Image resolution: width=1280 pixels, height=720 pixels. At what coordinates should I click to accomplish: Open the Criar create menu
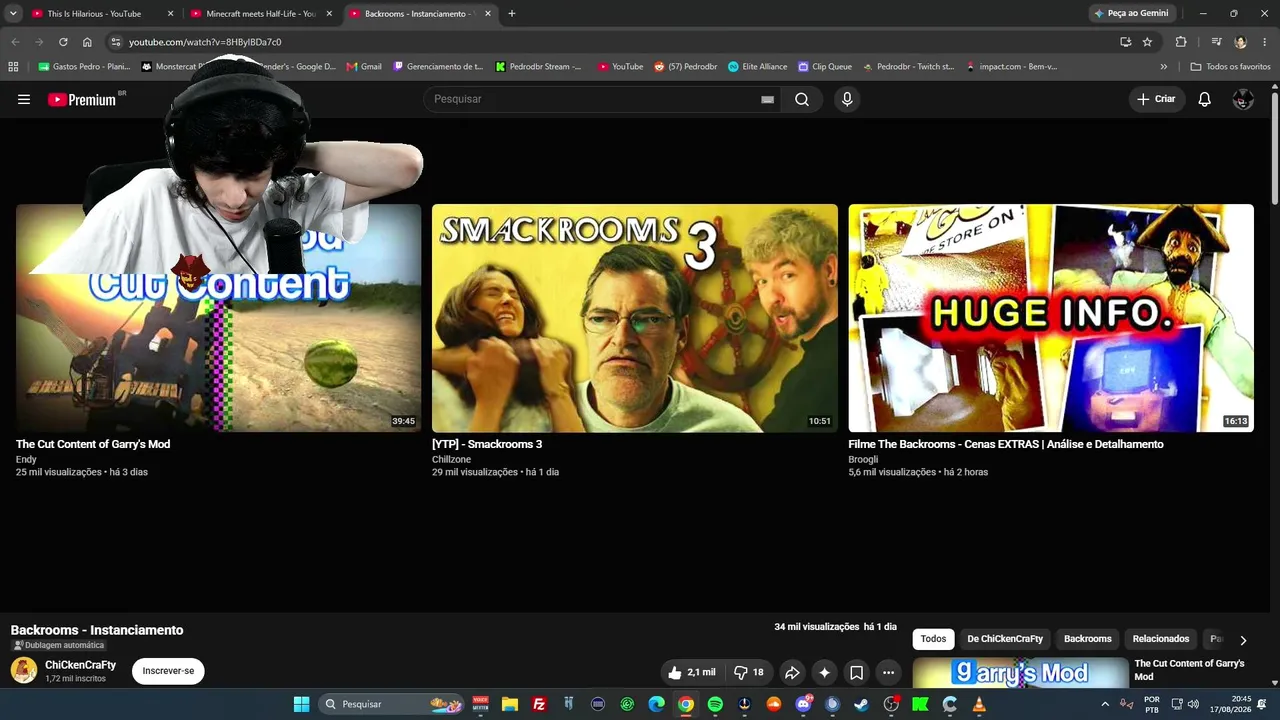pyautogui.click(x=1157, y=99)
